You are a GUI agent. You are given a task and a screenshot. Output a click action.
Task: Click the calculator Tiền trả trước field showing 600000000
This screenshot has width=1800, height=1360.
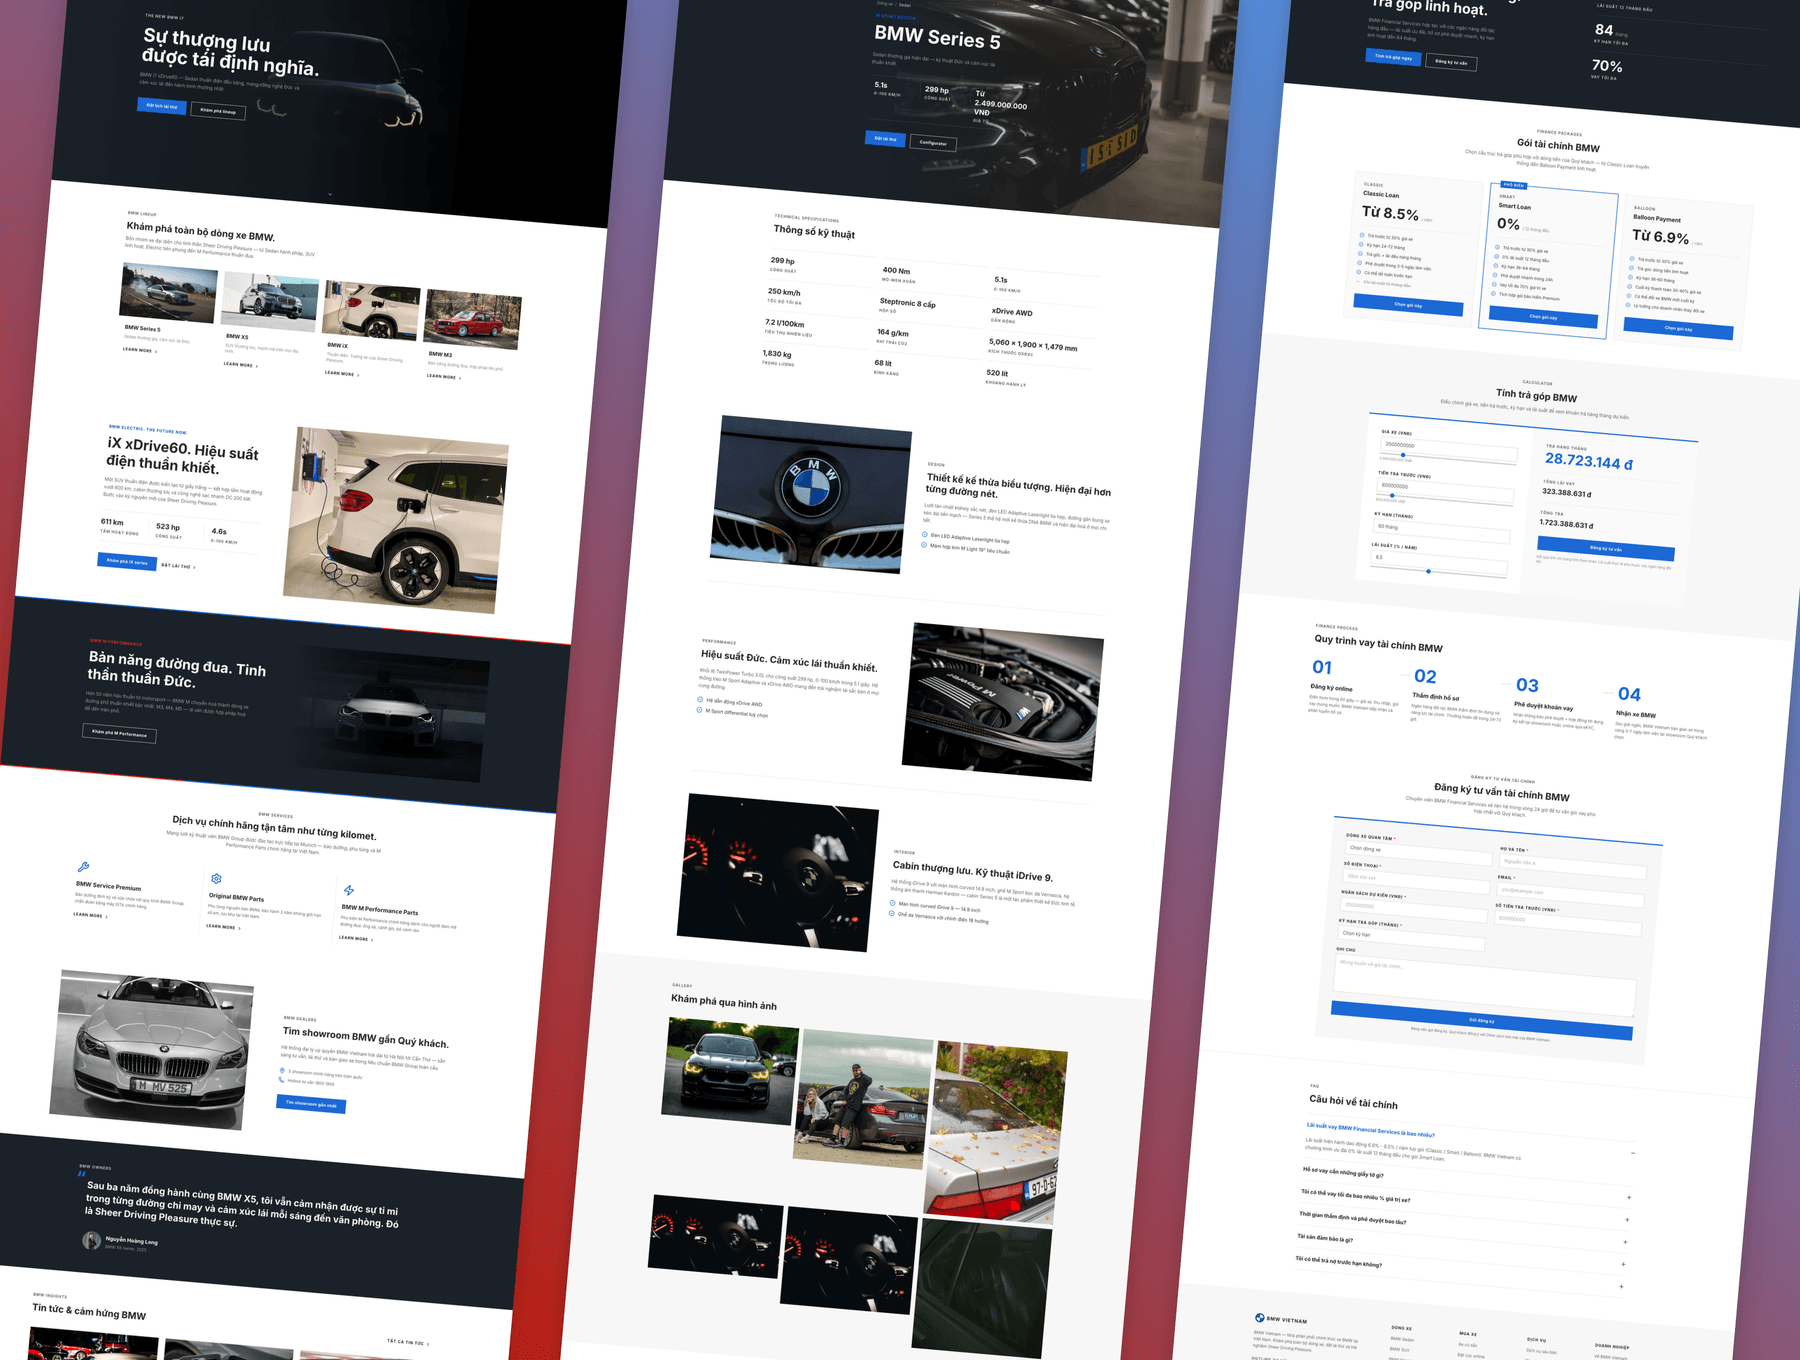(1446, 489)
